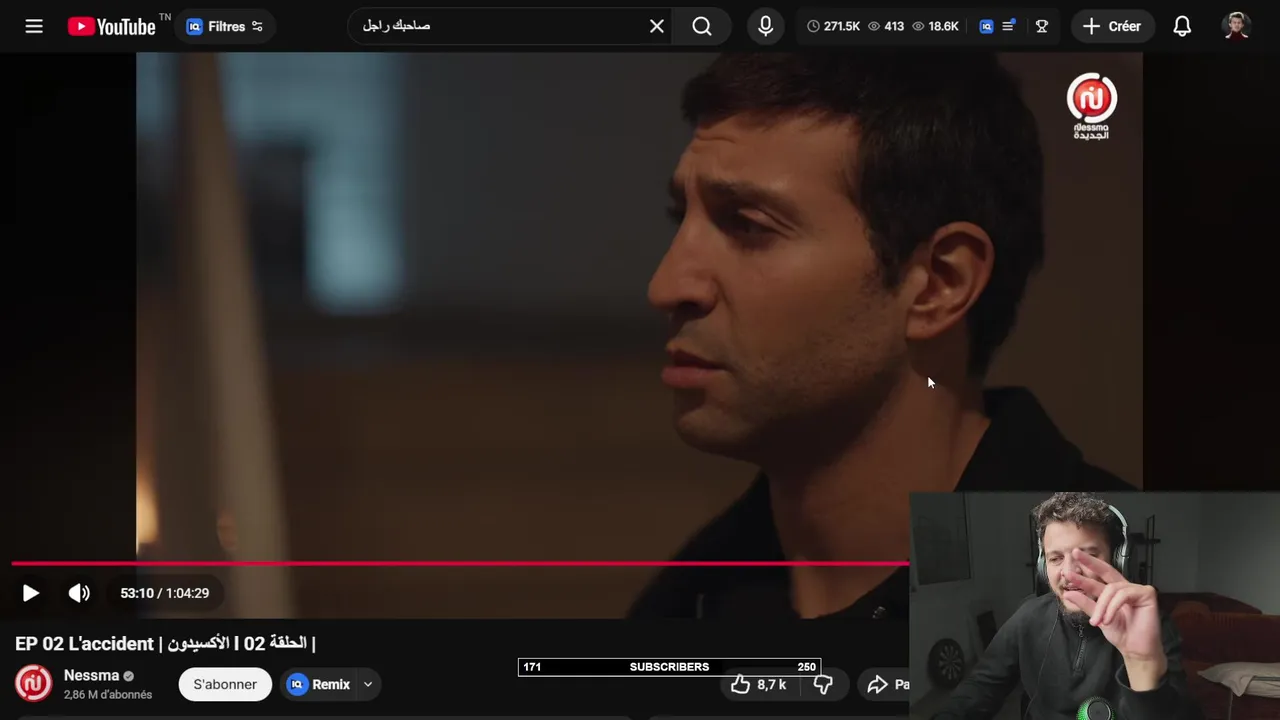
Task: Click the share arrow button
Action: [x=885, y=684]
